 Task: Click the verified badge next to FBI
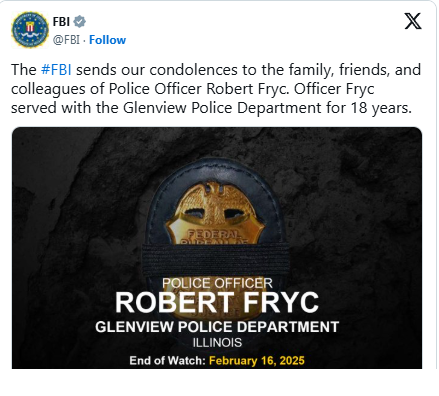(x=80, y=22)
